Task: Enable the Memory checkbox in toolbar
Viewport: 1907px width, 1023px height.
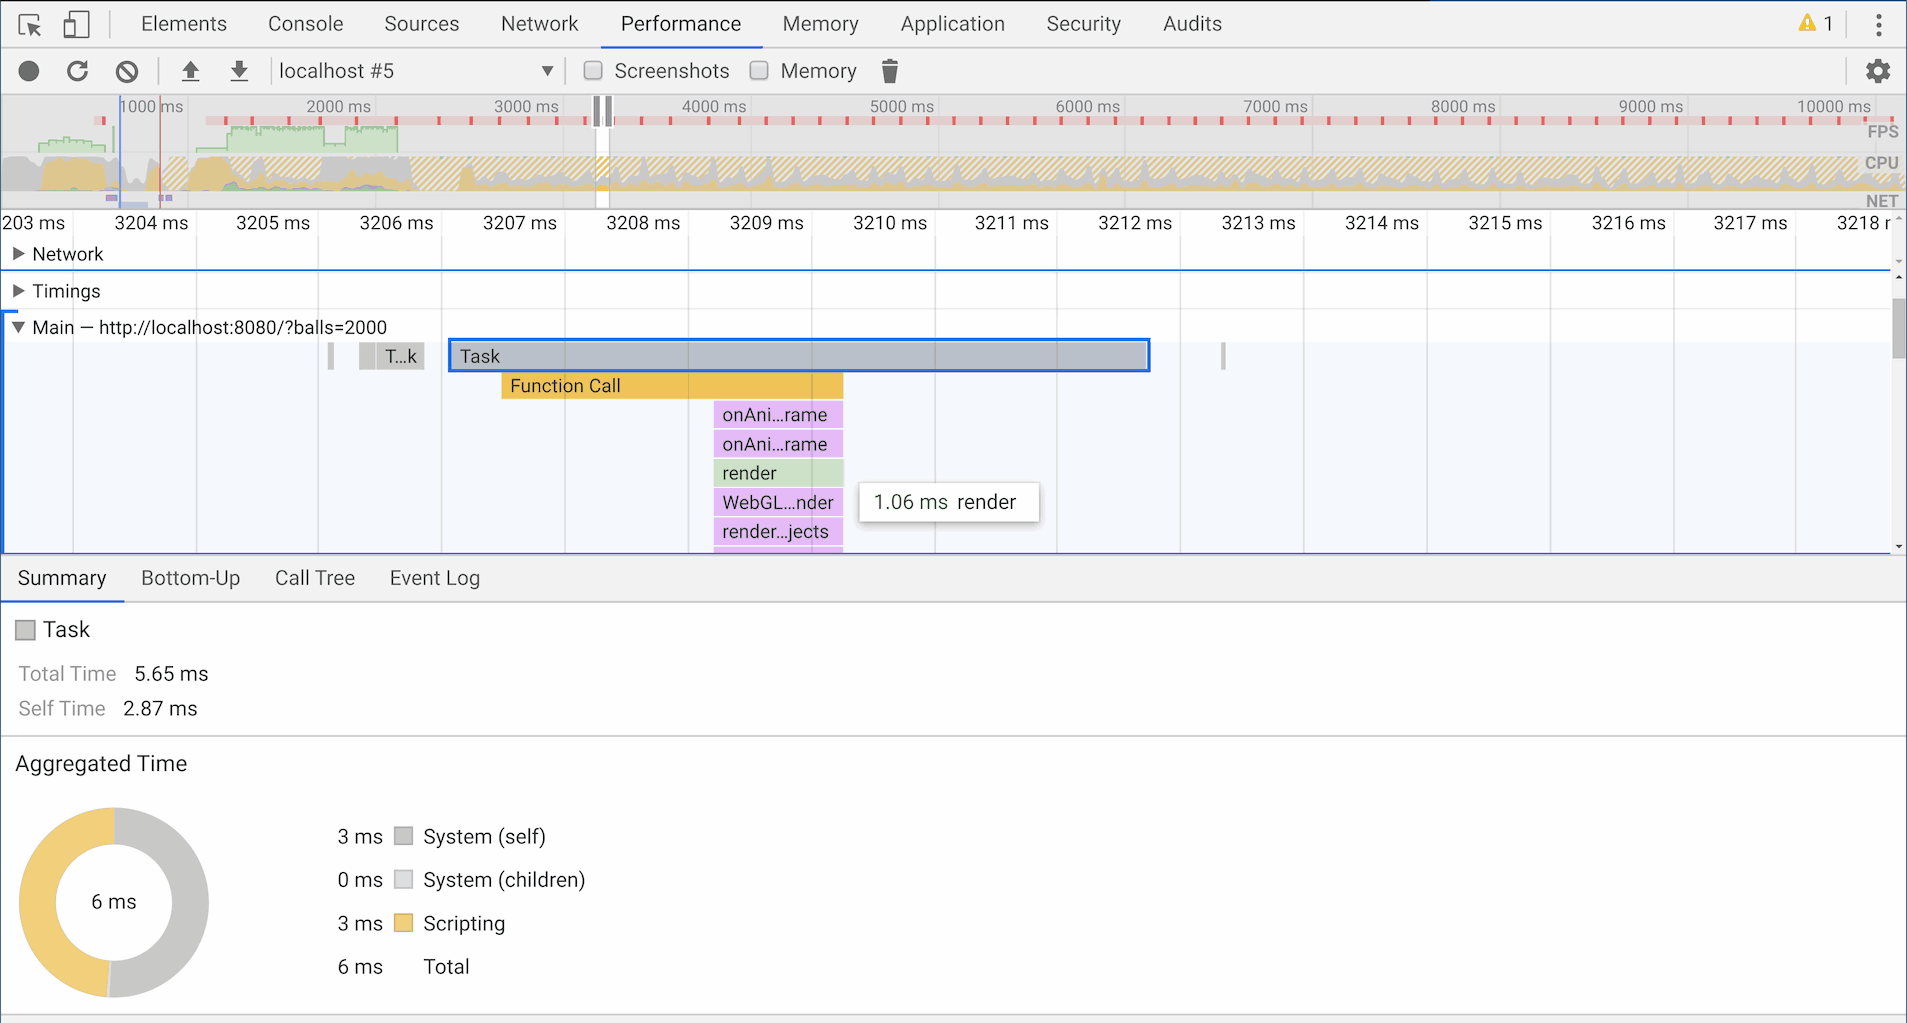Action: coord(759,70)
